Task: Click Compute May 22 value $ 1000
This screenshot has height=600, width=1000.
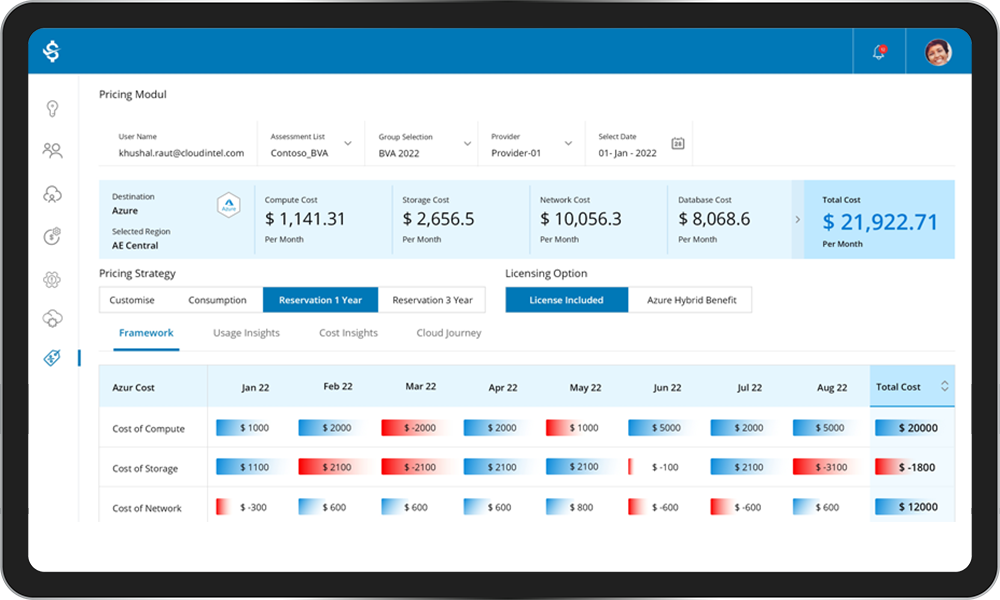Action: pos(584,428)
